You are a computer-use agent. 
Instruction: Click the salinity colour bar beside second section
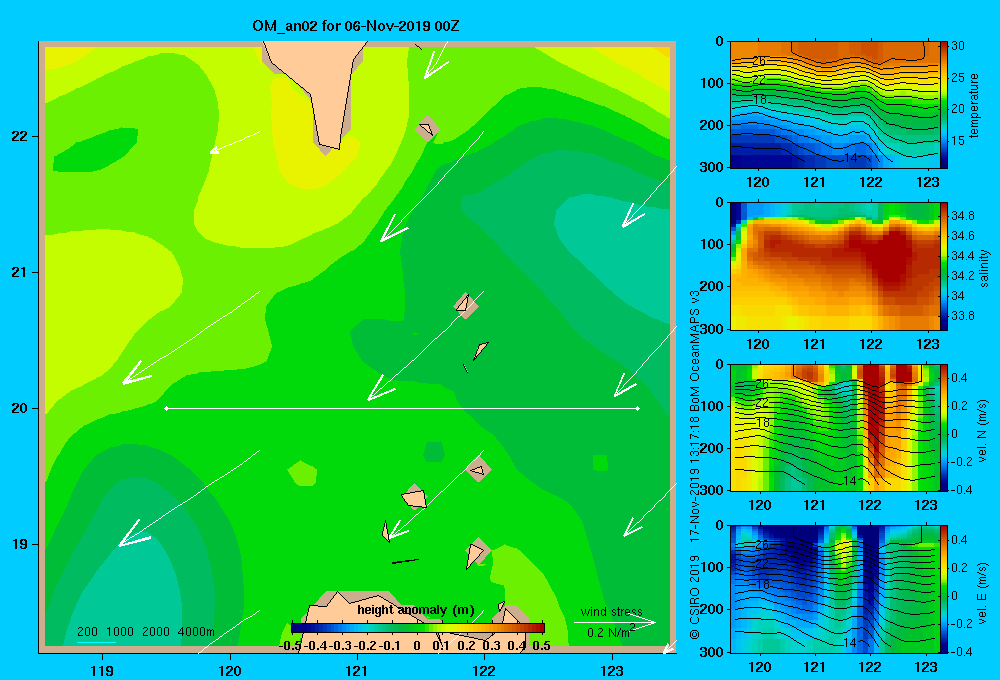click(x=944, y=266)
